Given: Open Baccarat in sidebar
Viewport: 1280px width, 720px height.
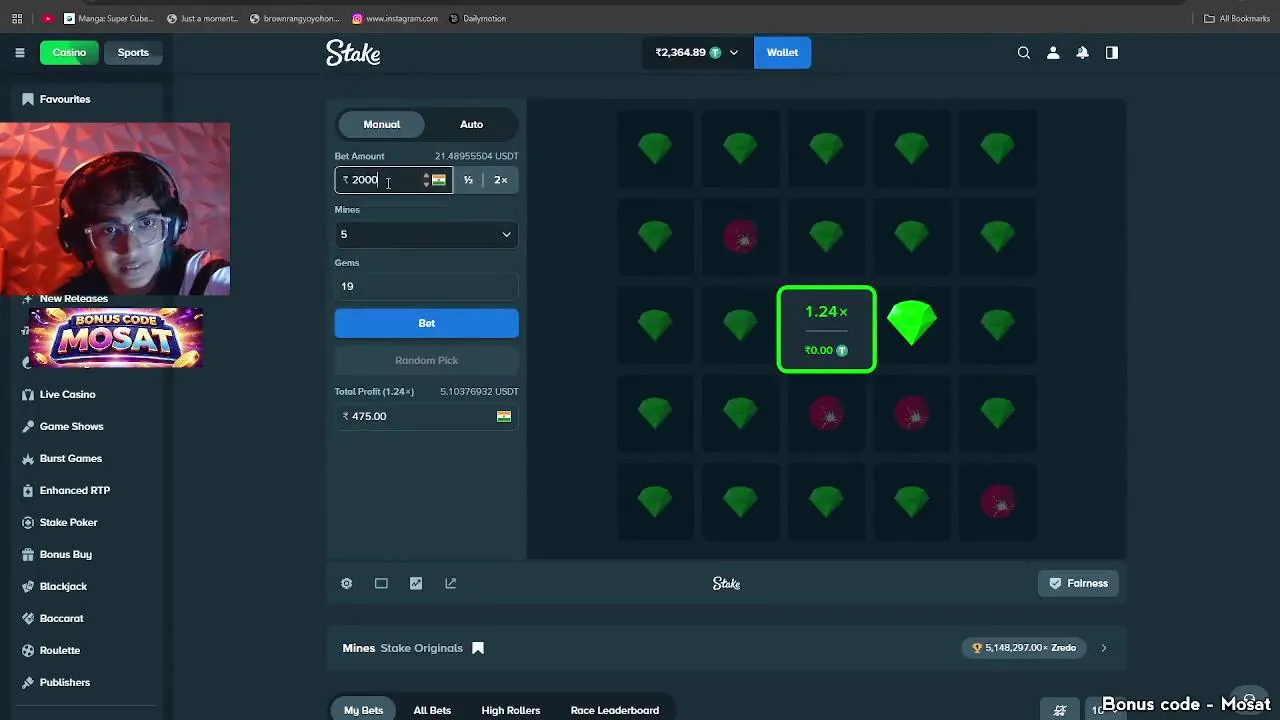Looking at the screenshot, I should [61, 618].
